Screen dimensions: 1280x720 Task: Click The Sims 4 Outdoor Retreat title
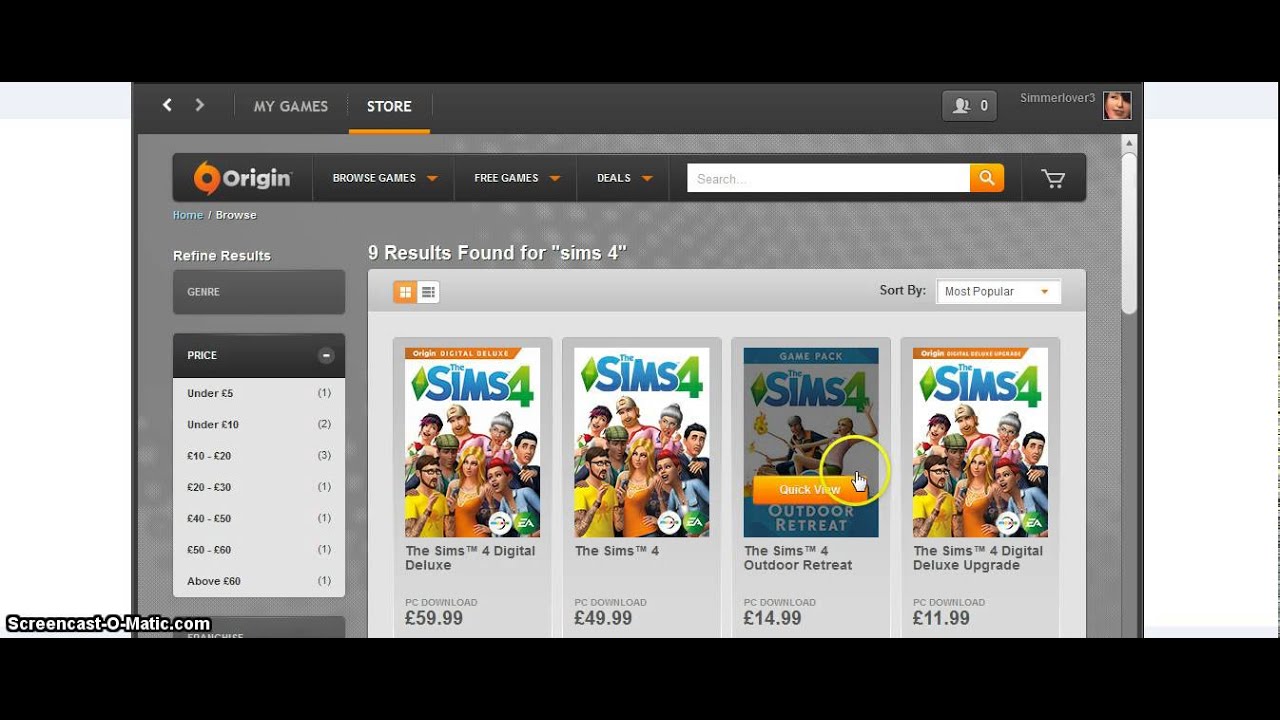coord(798,558)
